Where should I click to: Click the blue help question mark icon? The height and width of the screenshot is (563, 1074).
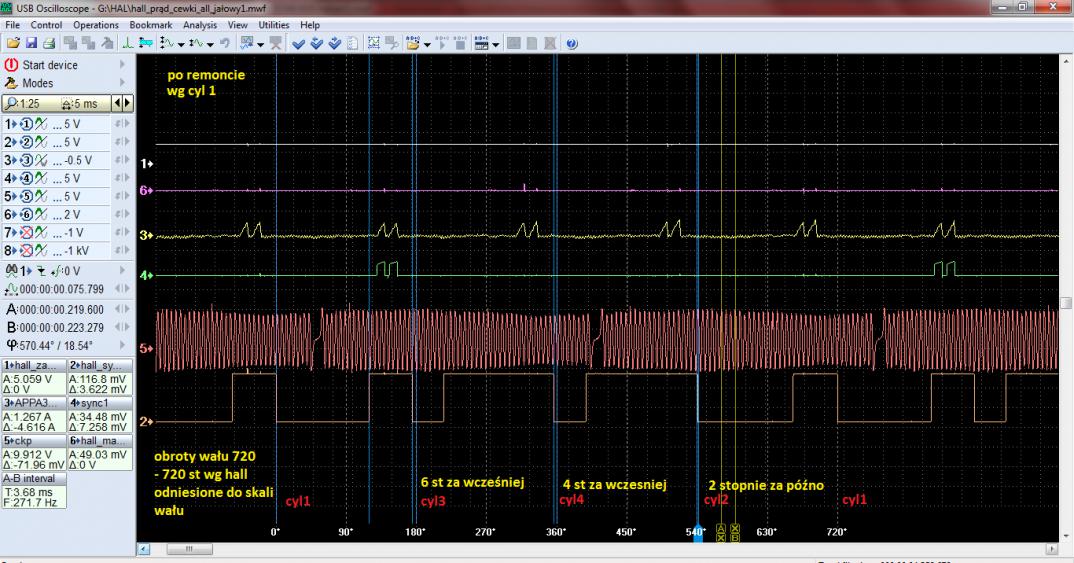coord(572,44)
